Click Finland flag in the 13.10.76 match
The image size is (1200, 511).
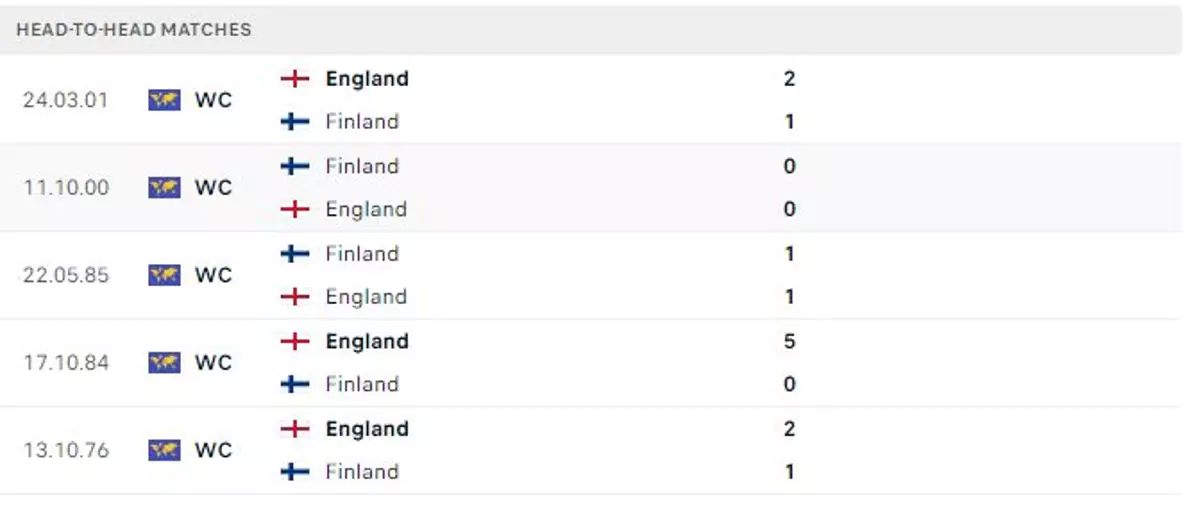(x=295, y=472)
